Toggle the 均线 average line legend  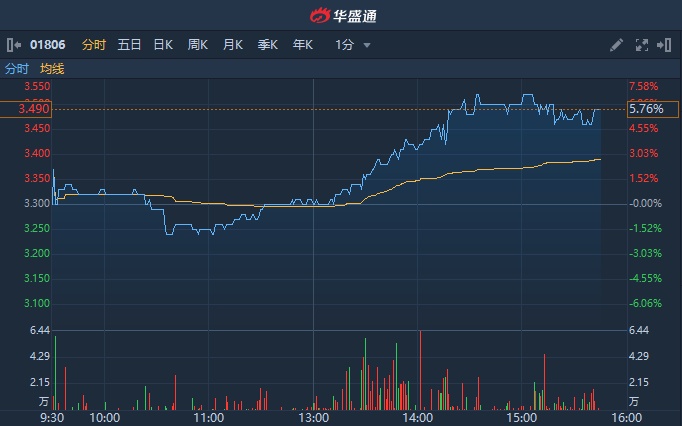[x=52, y=68]
